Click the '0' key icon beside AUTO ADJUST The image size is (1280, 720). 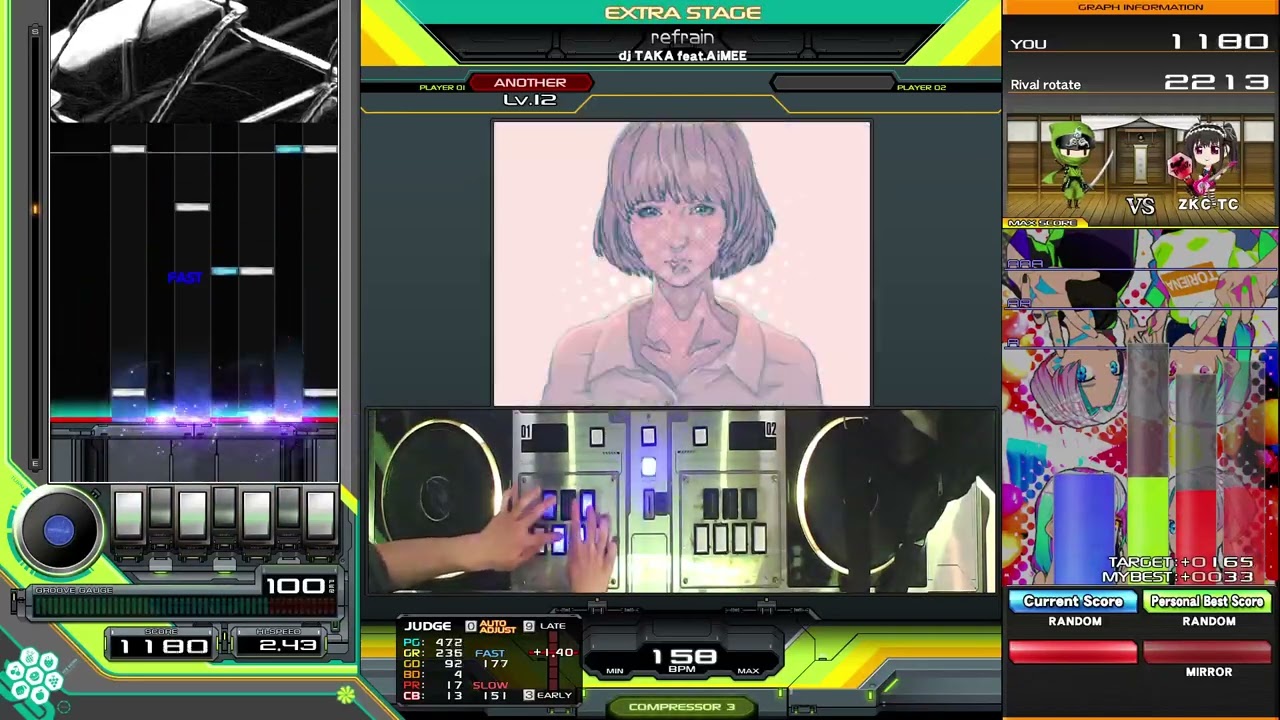[x=471, y=627]
